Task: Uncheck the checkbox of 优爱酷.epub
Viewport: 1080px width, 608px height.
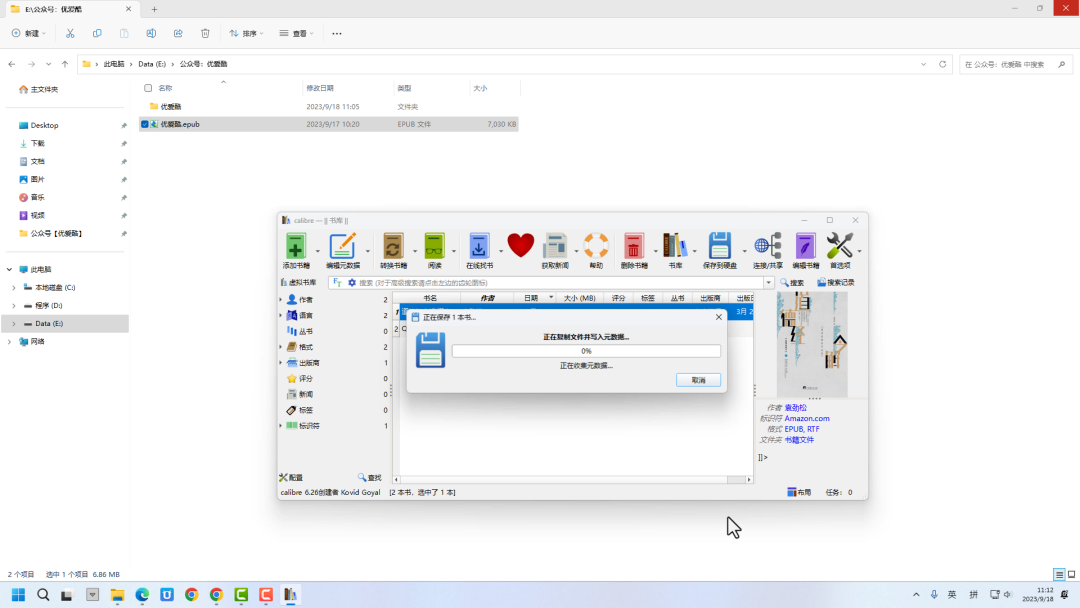Action: point(145,124)
